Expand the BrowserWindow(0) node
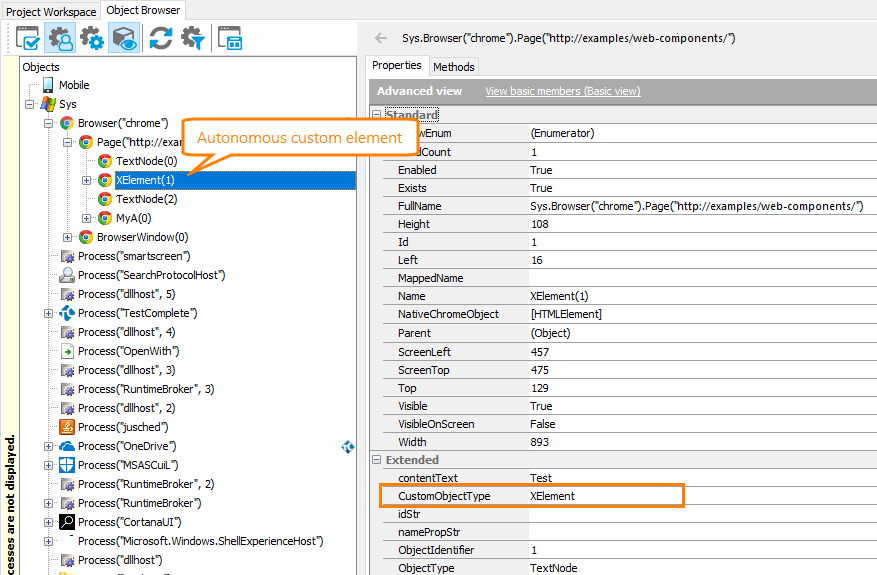The image size is (877, 575). coord(68,237)
